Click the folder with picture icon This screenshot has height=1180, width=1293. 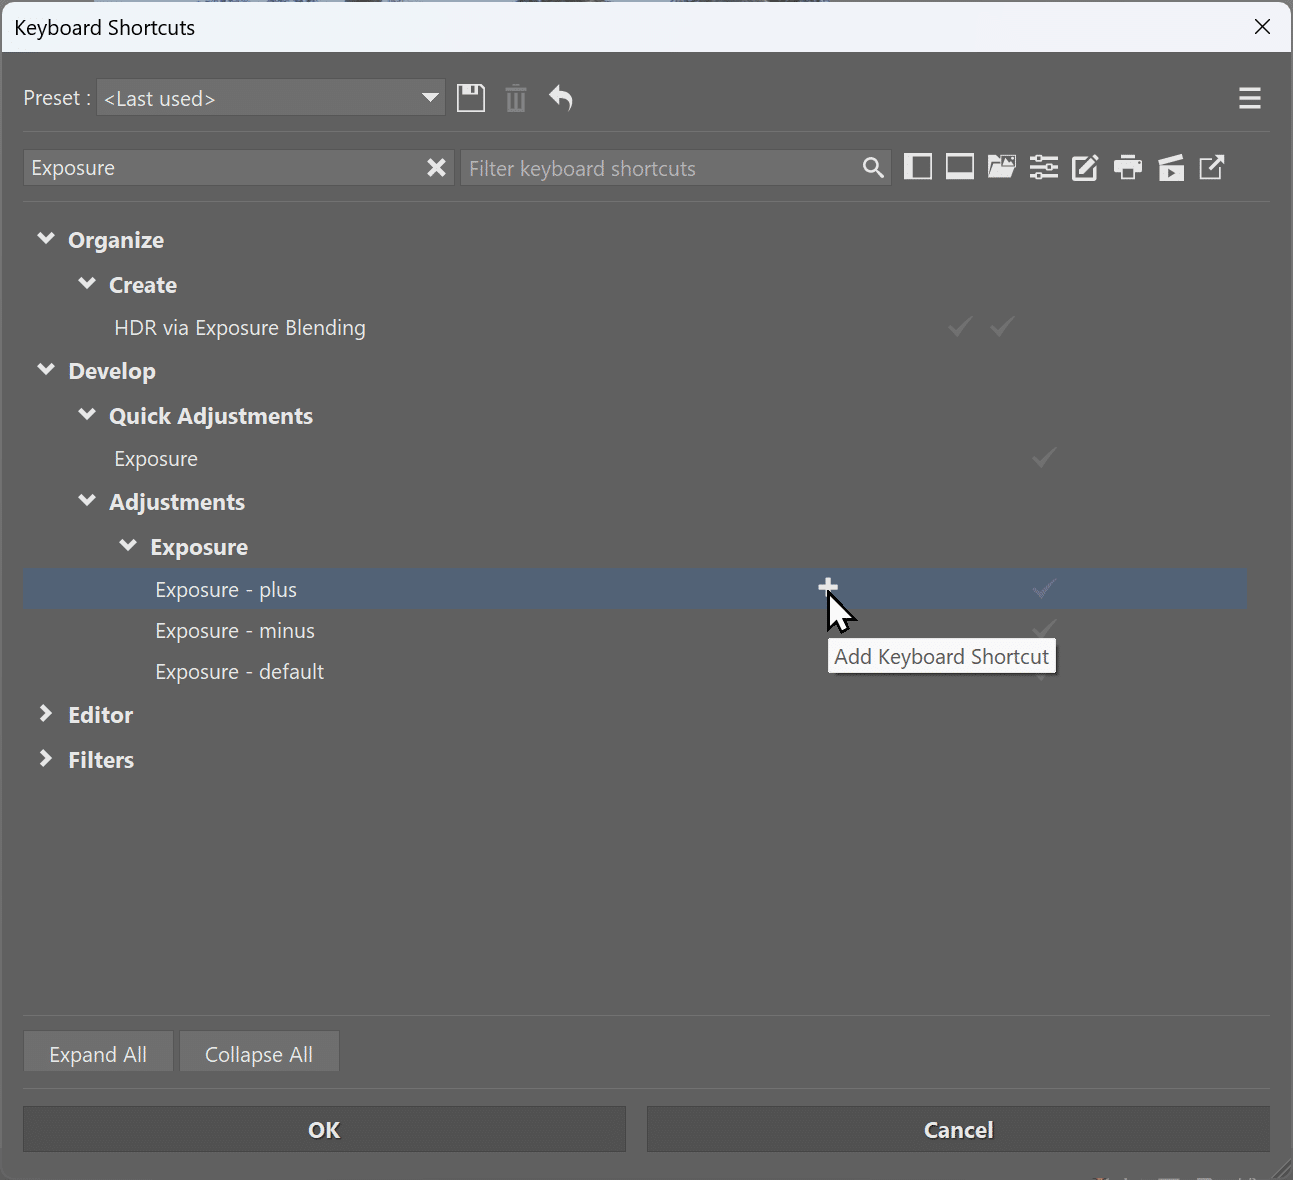pyautogui.click(x=1001, y=167)
